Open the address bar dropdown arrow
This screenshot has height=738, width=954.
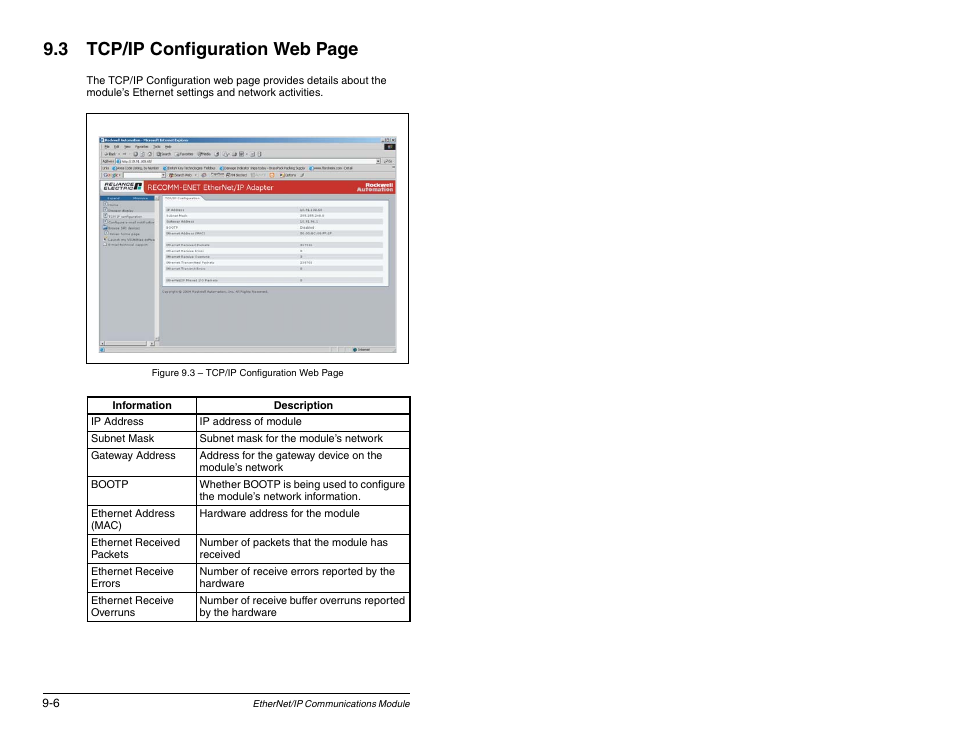tap(378, 161)
